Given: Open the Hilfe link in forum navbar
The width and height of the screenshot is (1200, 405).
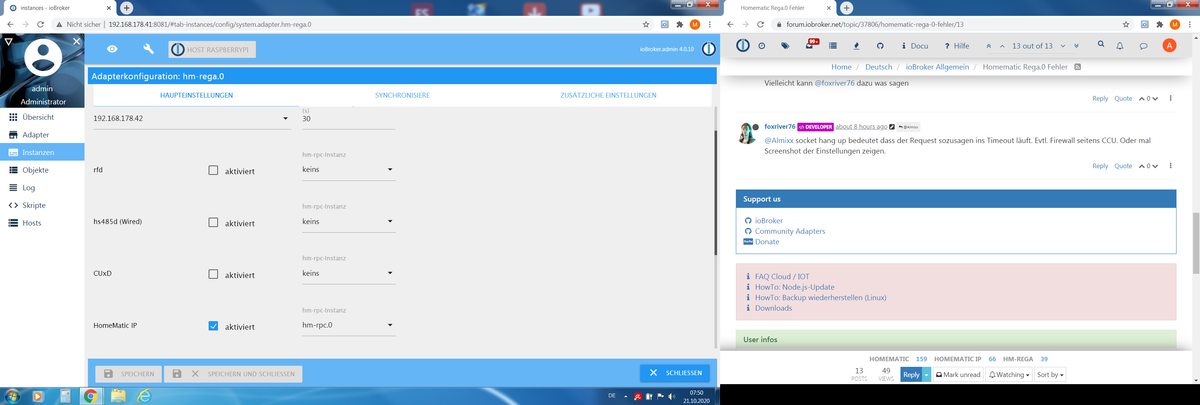Looking at the screenshot, I should coord(956,45).
